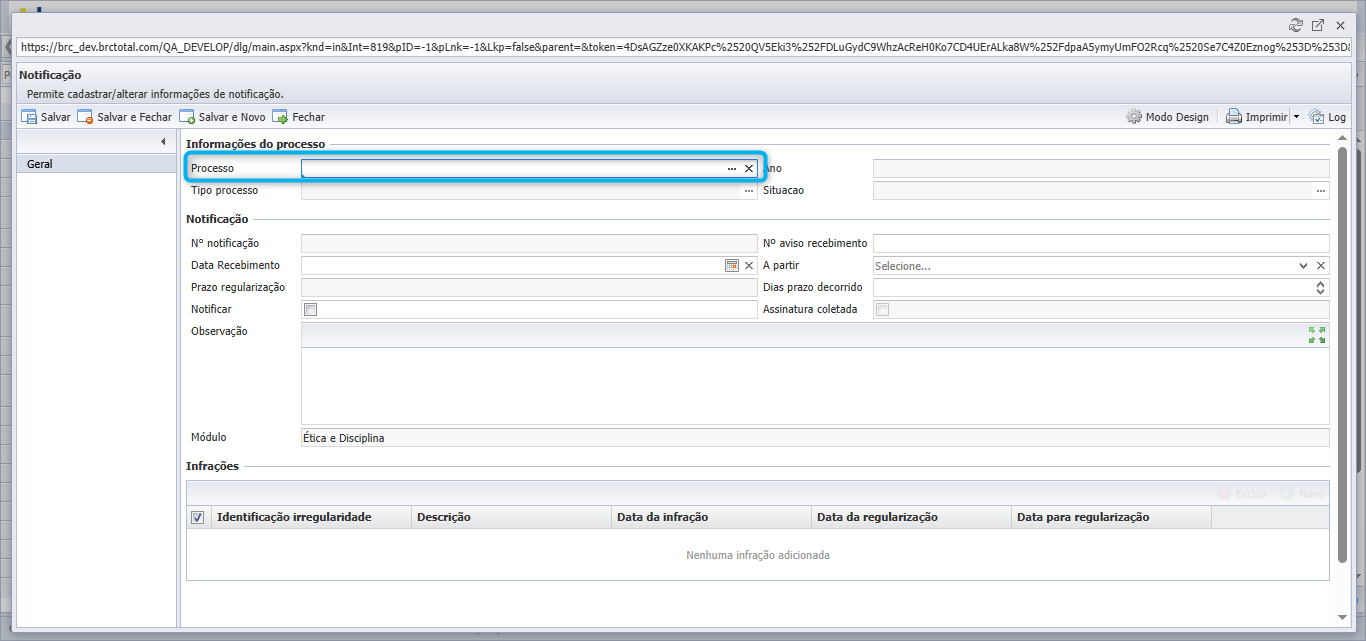Image resolution: width=1366 pixels, height=641 pixels.
Task: Click the Salvar toolbar icon
Action: click(x=29, y=117)
